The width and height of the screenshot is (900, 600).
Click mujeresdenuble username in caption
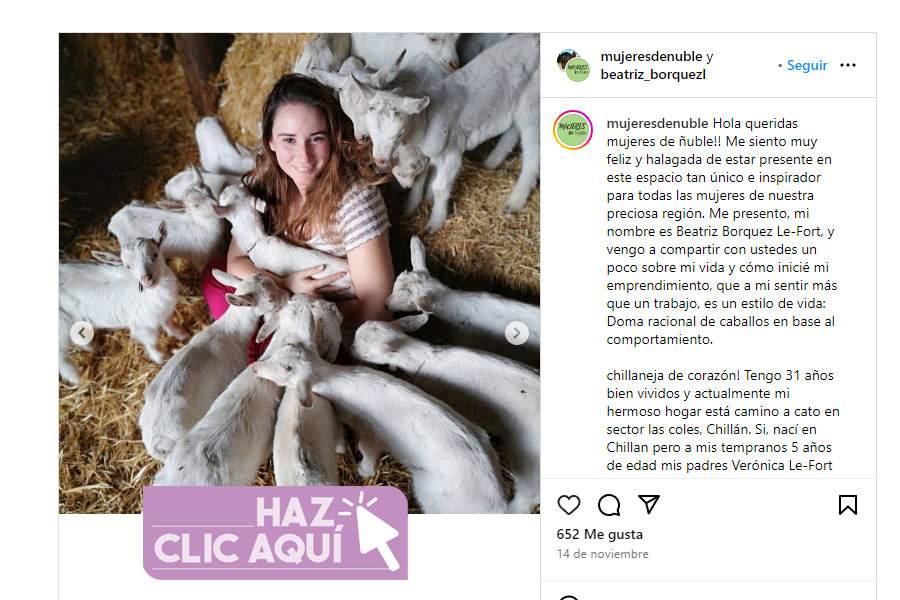657,123
